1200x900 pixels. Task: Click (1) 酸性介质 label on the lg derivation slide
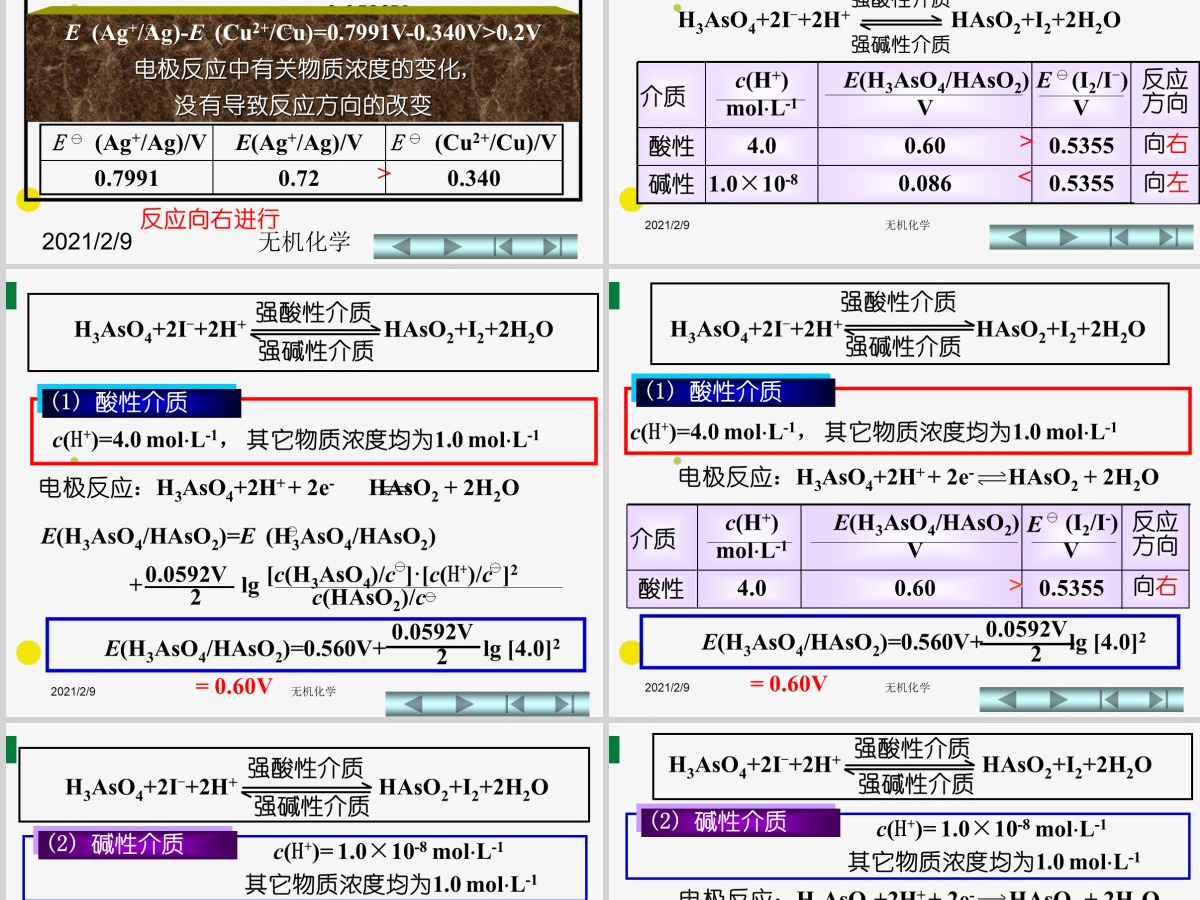139,402
